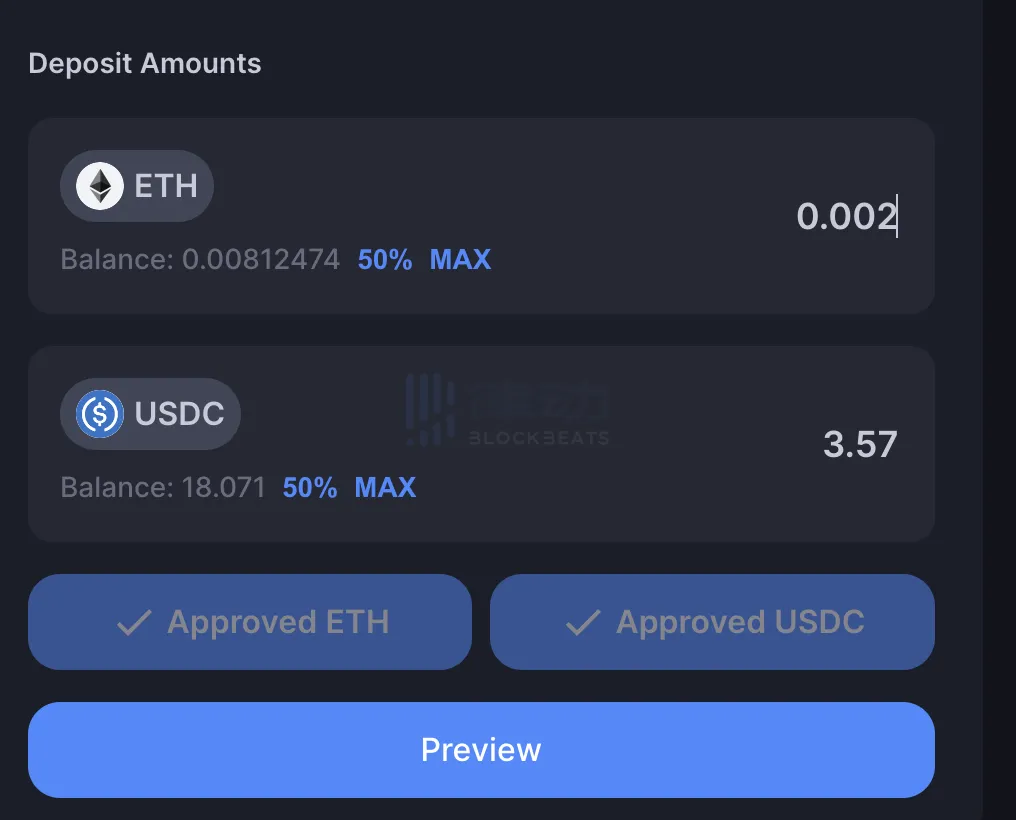Set ETH deposit to 50% of balance

(x=385, y=260)
